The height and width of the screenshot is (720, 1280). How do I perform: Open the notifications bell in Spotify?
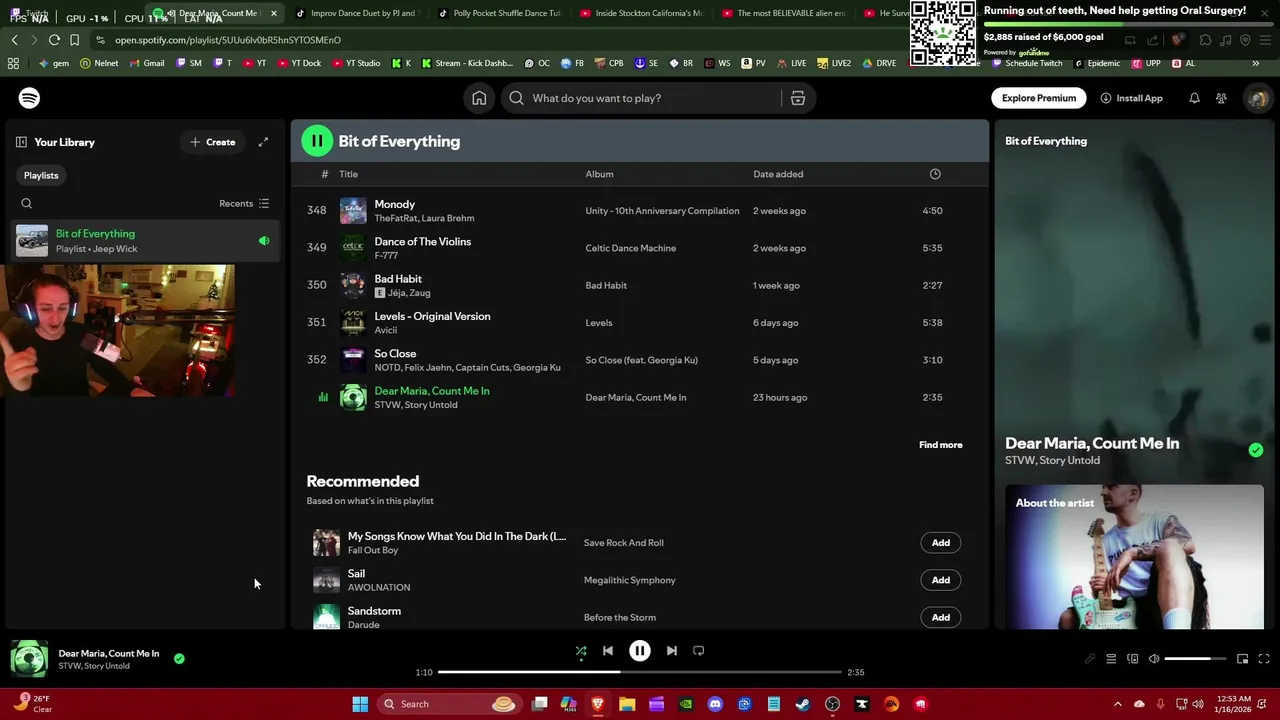click(x=1194, y=98)
